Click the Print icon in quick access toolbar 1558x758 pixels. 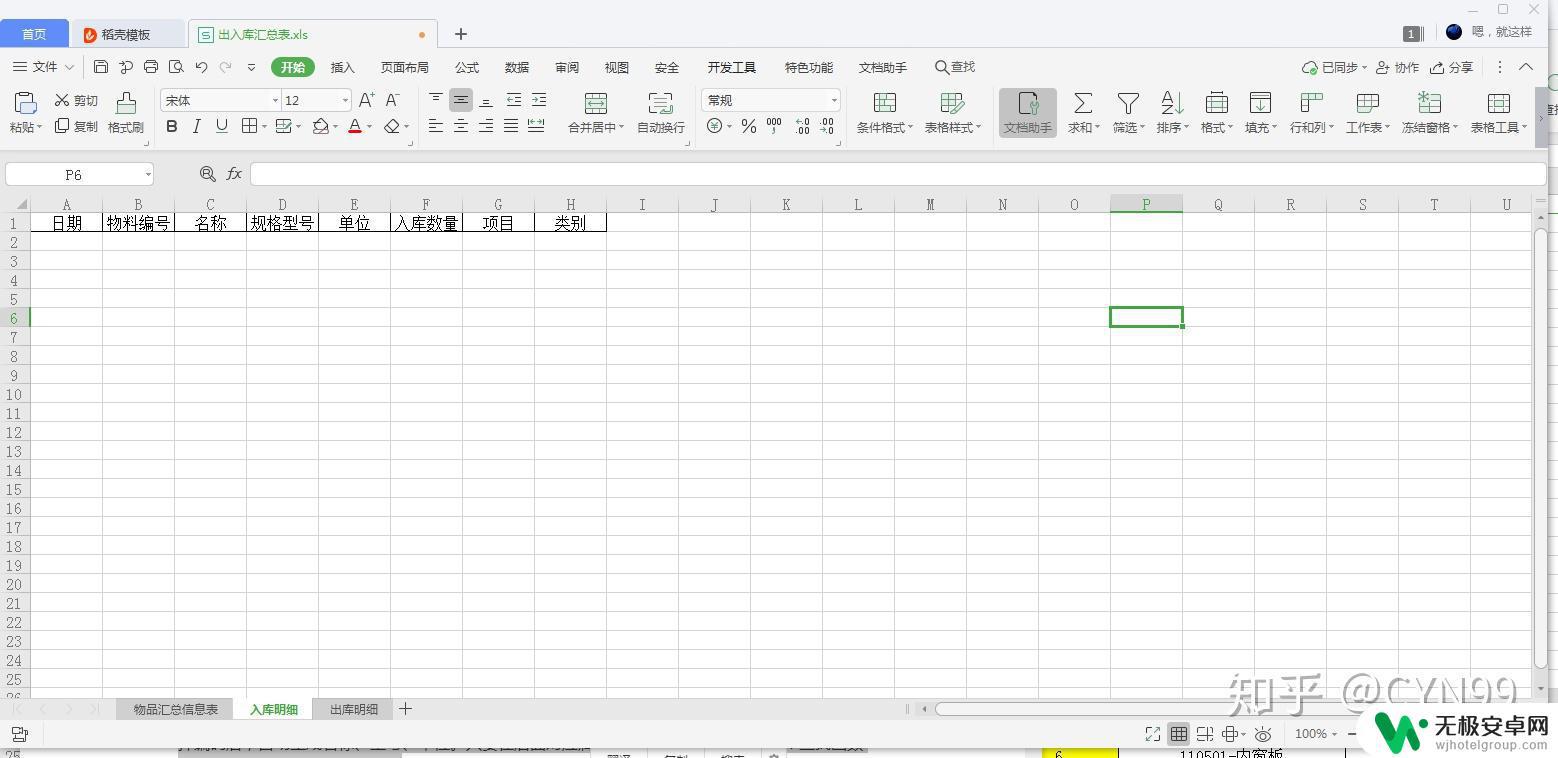point(151,67)
